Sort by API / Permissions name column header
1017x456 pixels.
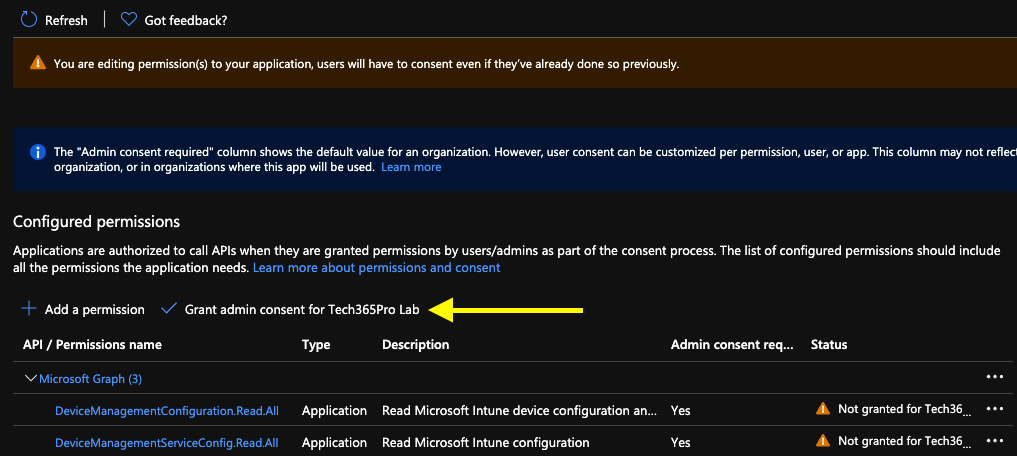(92, 344)
